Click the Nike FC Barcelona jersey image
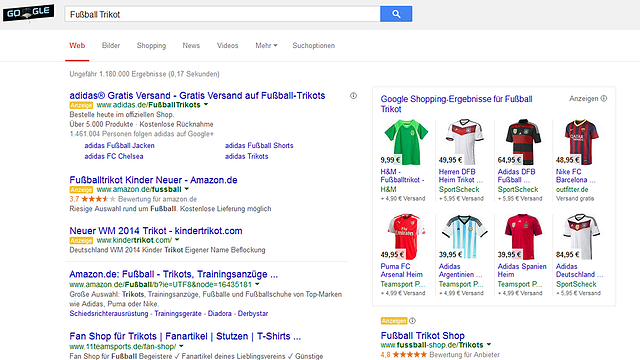This screenshot has width=640, height=360. (581, 142)
